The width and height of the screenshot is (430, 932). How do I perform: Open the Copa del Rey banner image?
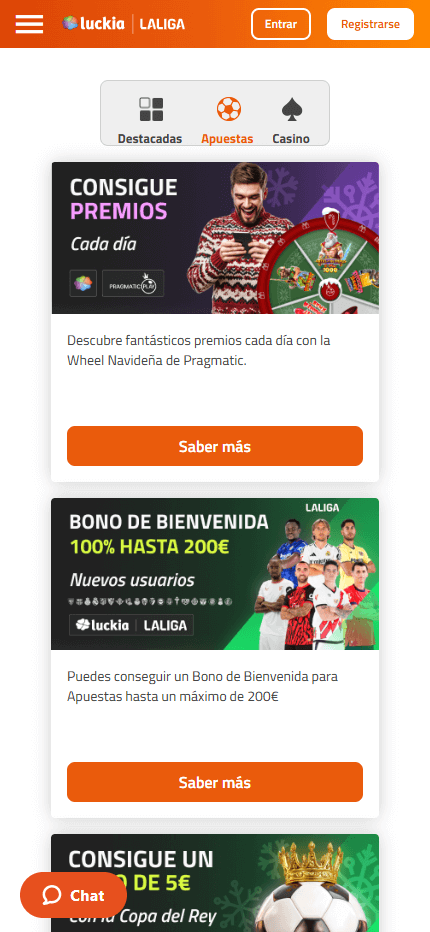215,883
